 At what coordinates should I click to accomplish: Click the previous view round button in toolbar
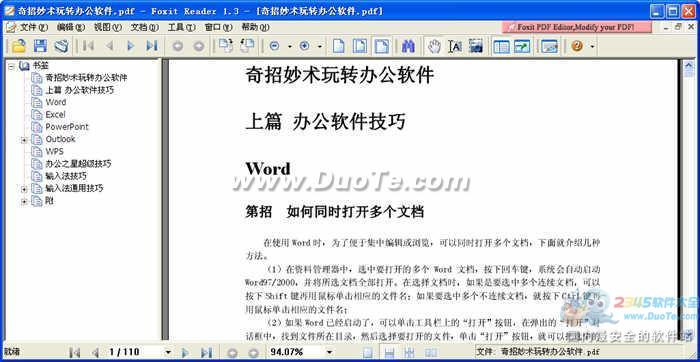(x=178, y=46)
